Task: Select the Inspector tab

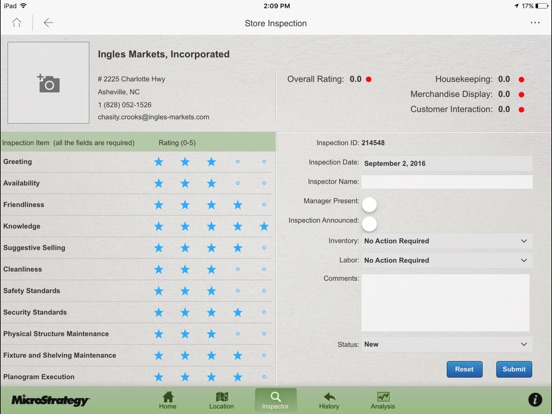Action: (275, 400)
